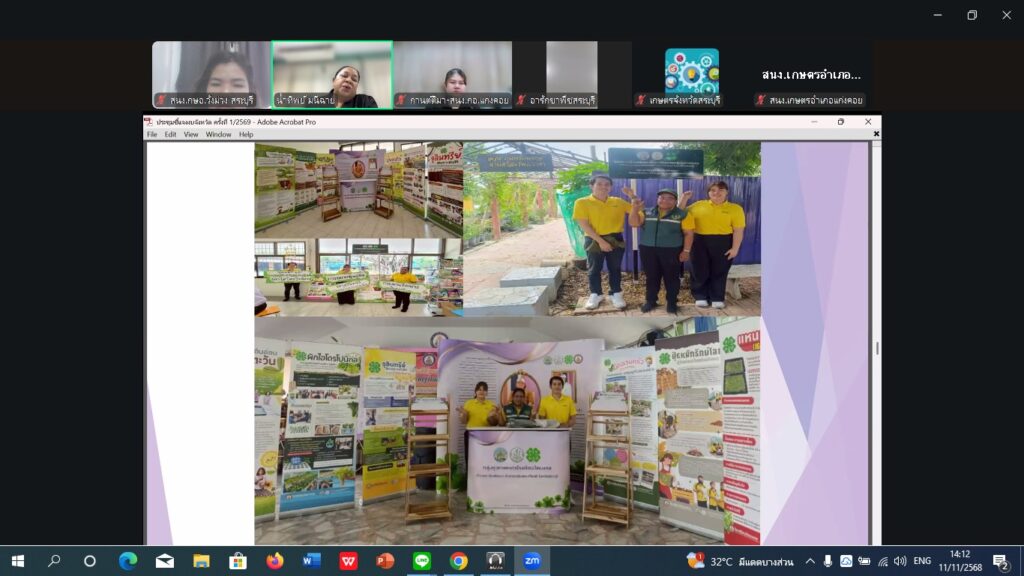Open the Microsoft Store taskbar icon
This screenshot has width=1024, height=576.
click(238, 561)
